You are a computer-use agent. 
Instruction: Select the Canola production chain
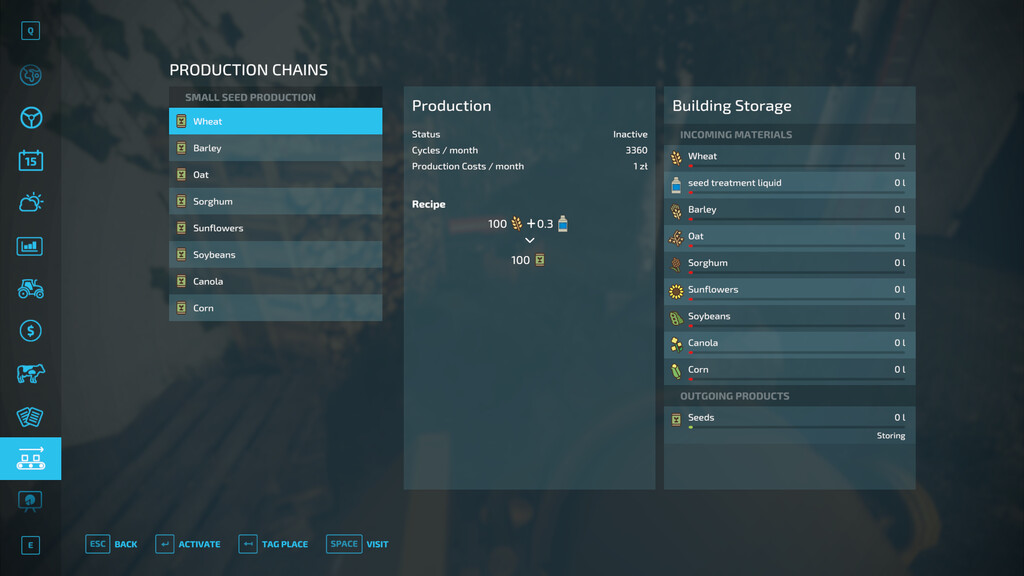click(x=275, y=282)
